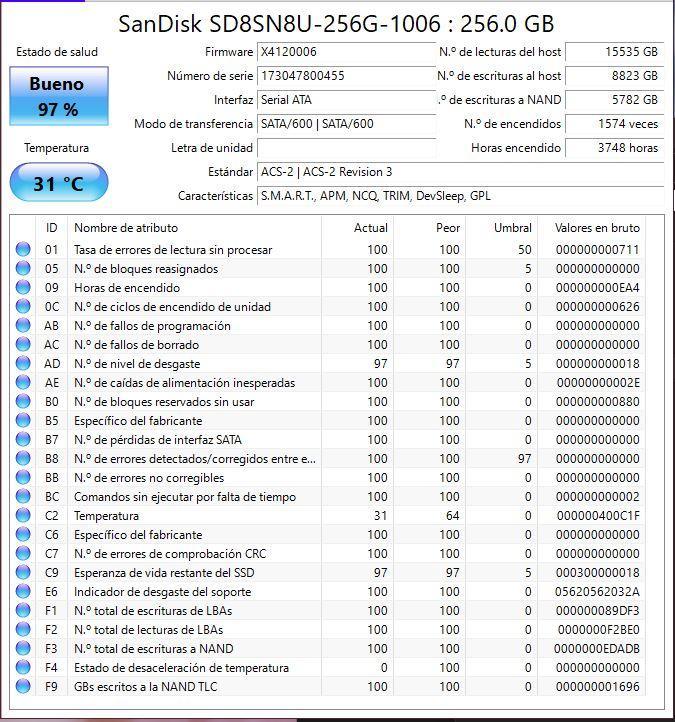Viewport: 675px width, 722px height.
Task: Click raw value 000000400C1F
Action: (598, 515)
